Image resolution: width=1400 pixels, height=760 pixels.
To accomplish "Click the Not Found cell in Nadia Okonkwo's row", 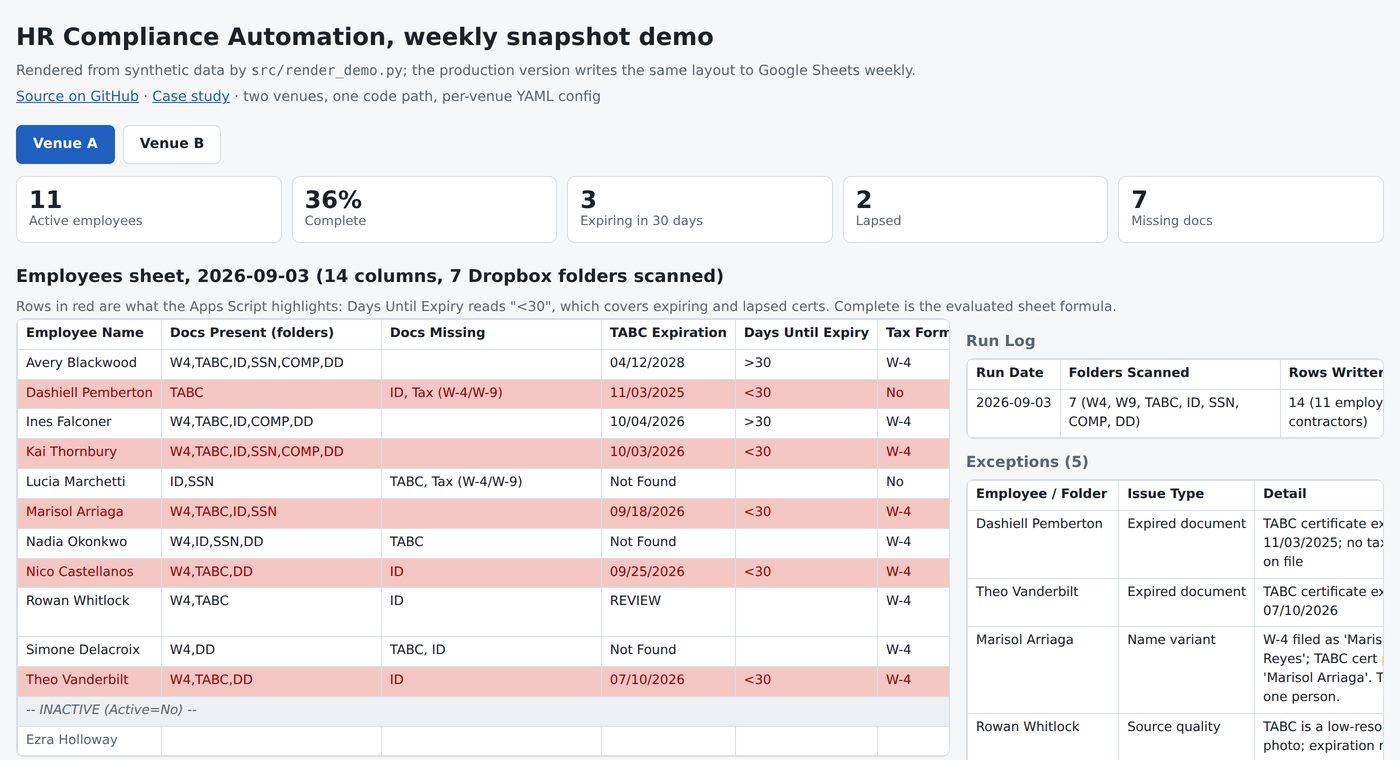I will pyautogui.click(x=668, y=543).
